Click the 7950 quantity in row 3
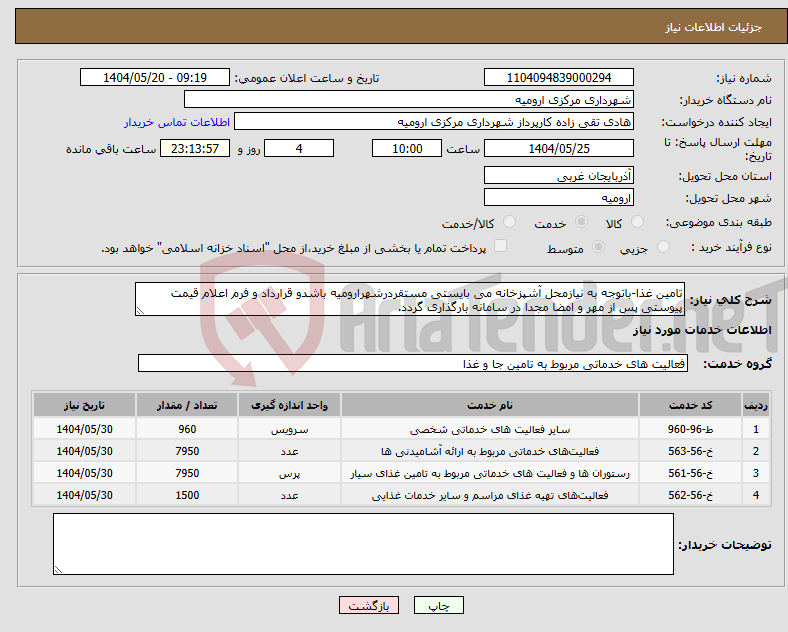 coord(187,473)
